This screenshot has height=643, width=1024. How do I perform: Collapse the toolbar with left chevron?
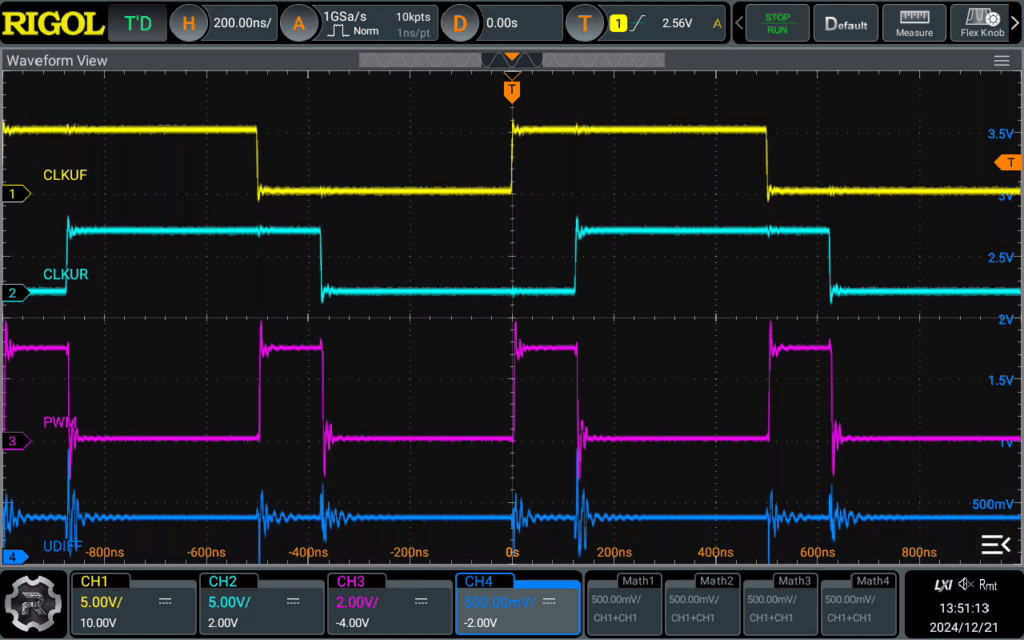739,24
